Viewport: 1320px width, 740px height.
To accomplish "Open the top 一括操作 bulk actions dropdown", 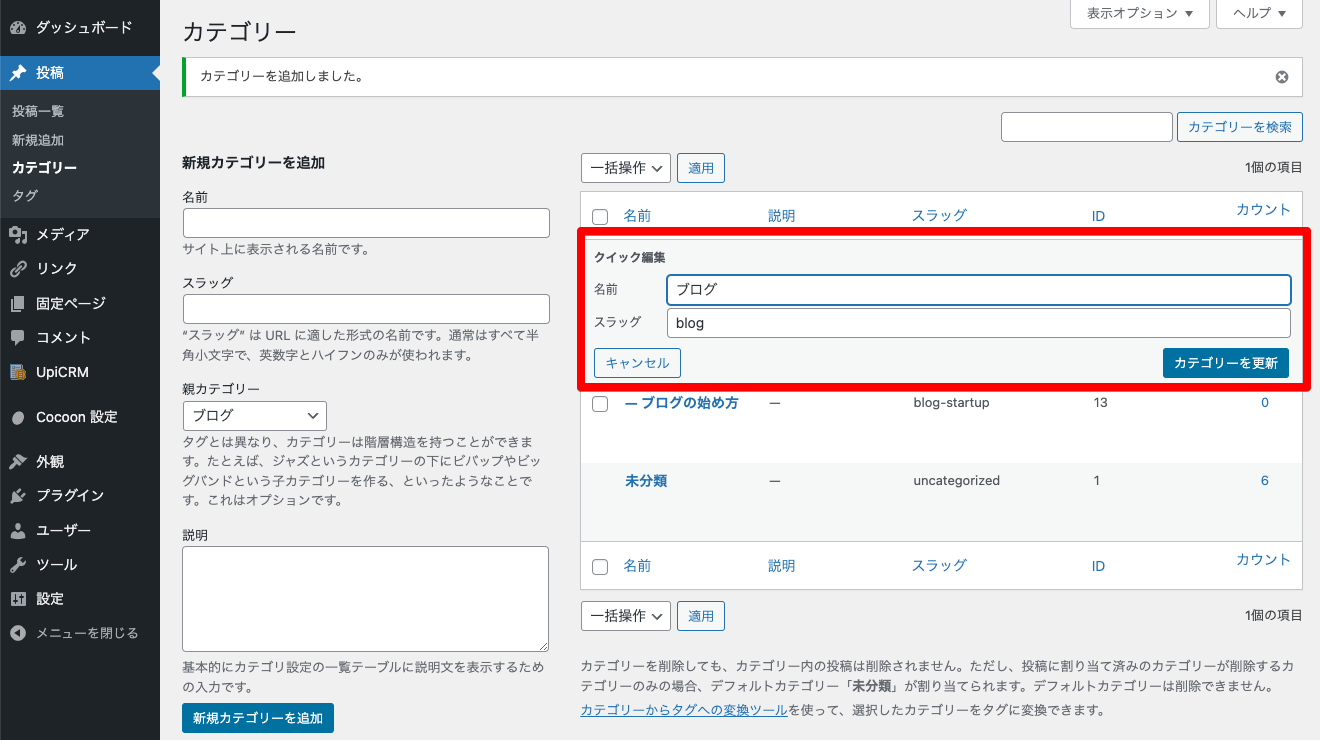I will click(x=625, y=168).
